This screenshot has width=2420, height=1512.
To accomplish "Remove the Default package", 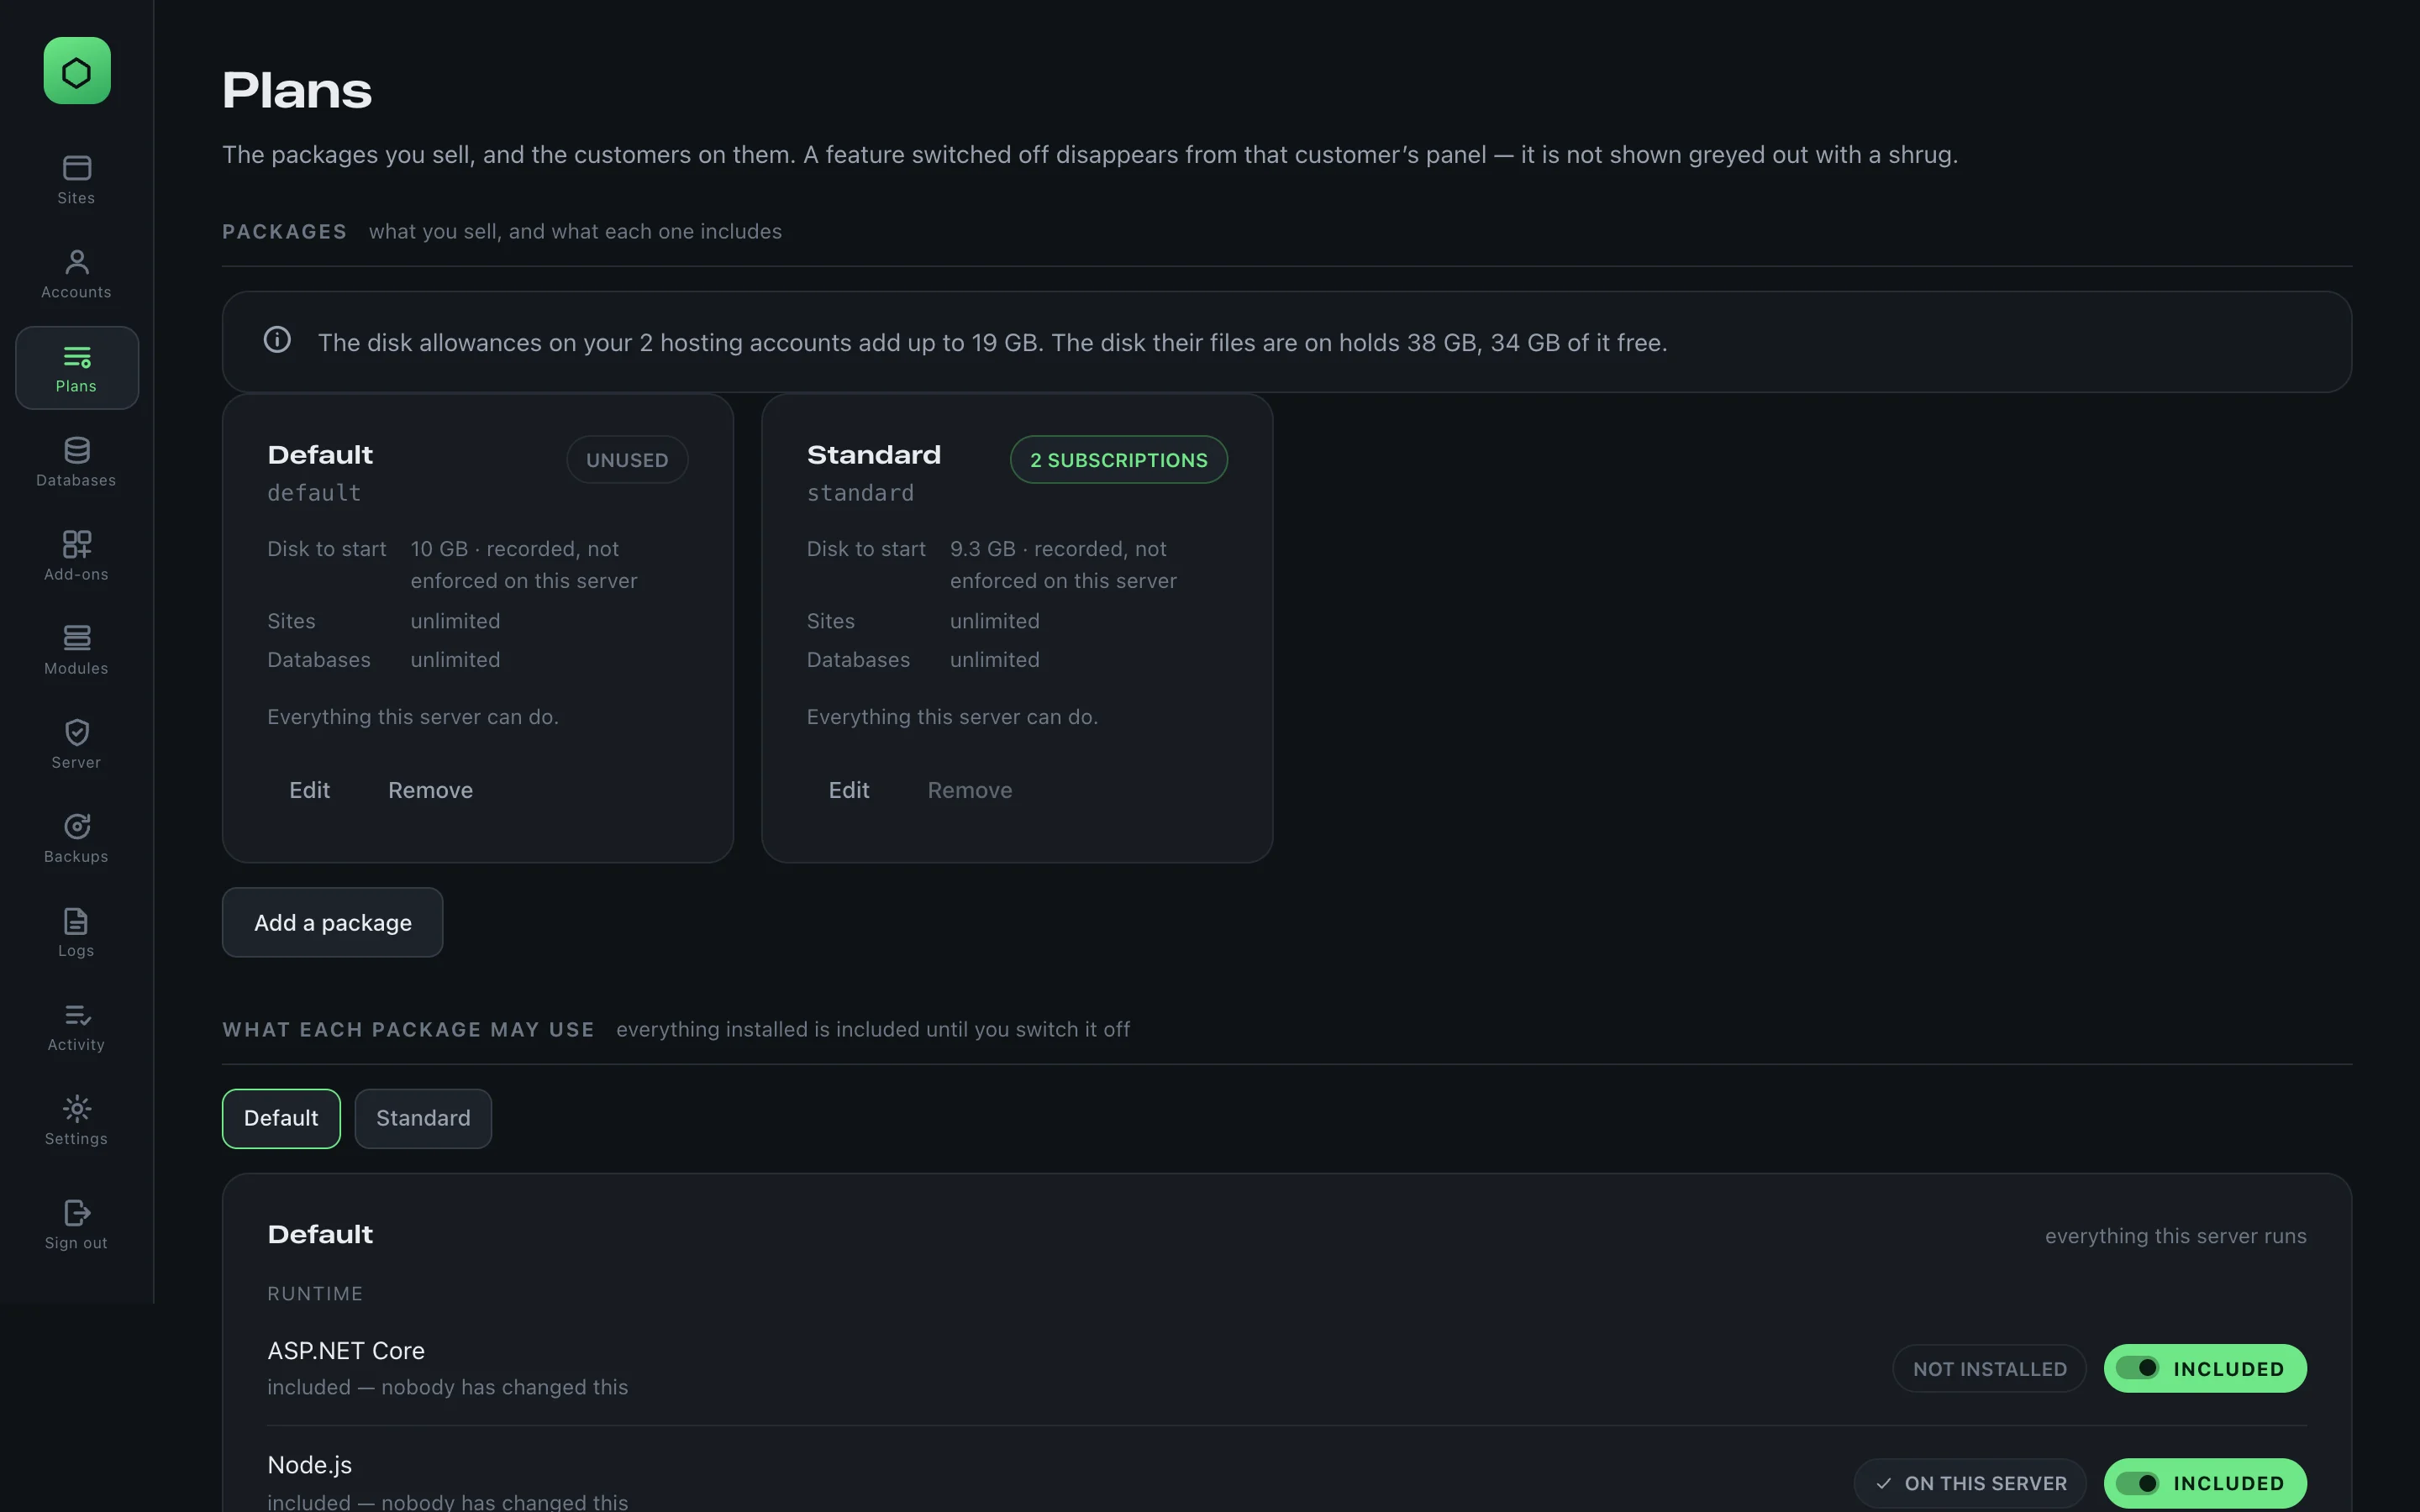I will click(x=430, y=790).
